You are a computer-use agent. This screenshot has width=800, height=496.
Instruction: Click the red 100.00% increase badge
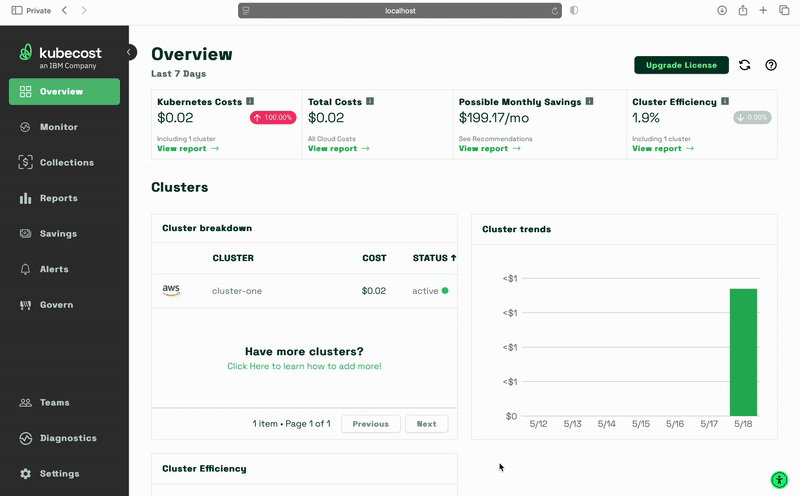273,117
